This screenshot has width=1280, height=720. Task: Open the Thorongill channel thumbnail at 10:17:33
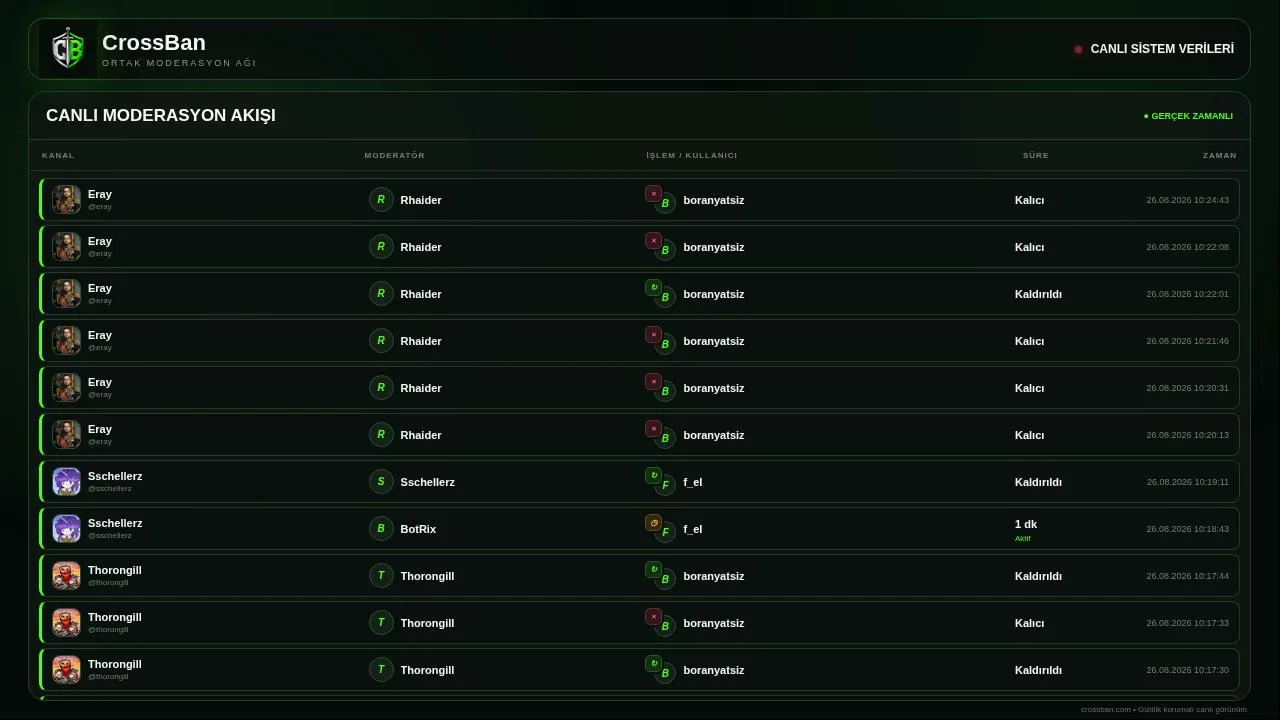pyautogui.click(x=67, y=623)
